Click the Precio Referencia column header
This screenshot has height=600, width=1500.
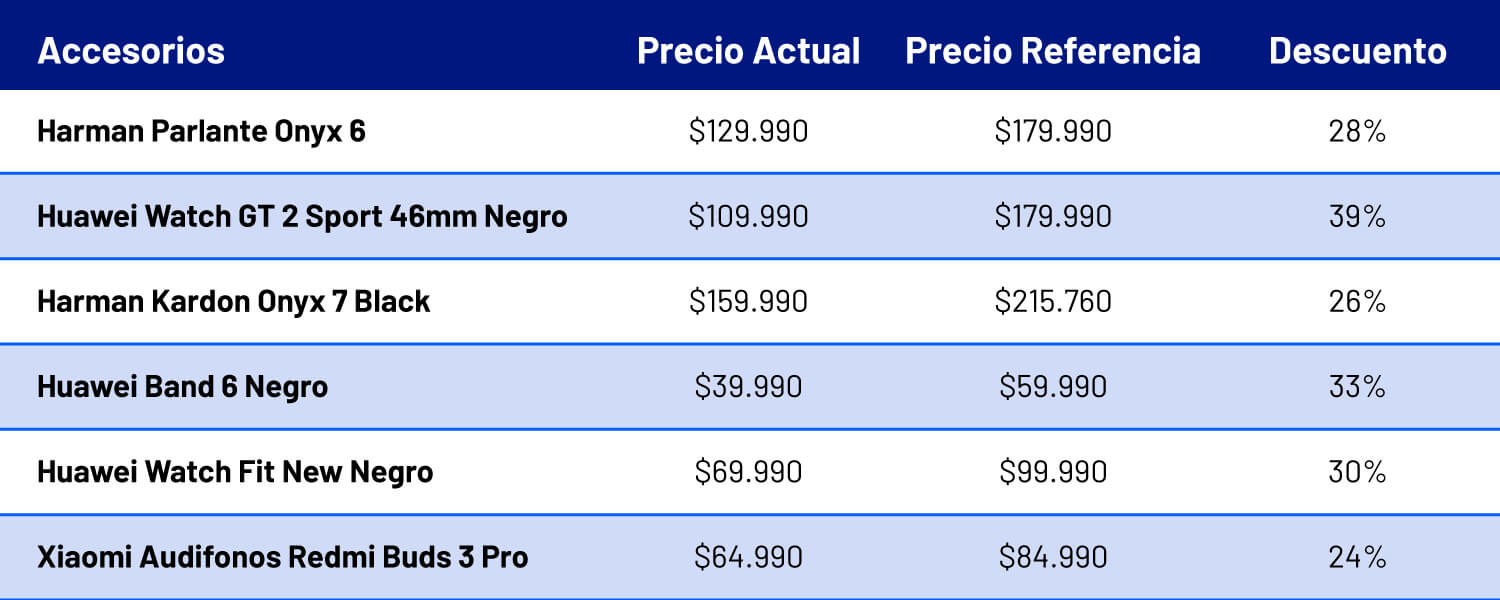[1052, 51]
